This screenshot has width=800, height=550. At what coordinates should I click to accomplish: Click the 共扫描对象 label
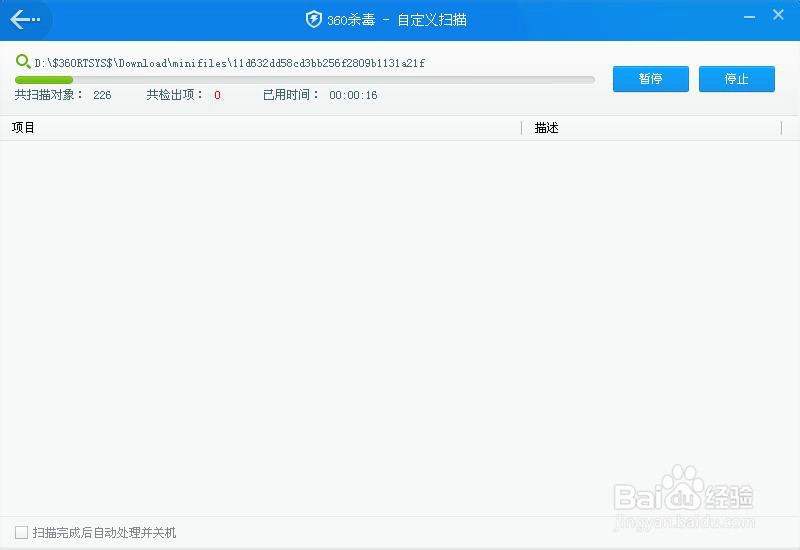48,94
